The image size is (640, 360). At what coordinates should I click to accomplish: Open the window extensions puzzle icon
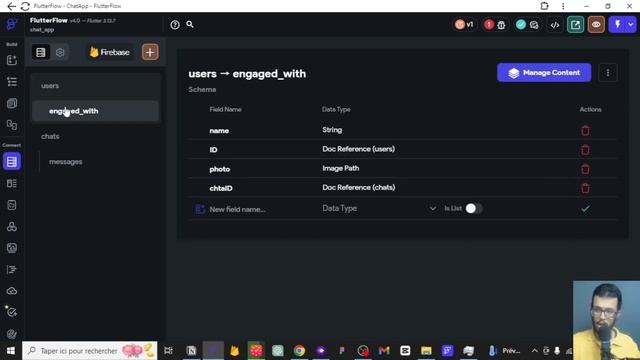tap(544, 6)
